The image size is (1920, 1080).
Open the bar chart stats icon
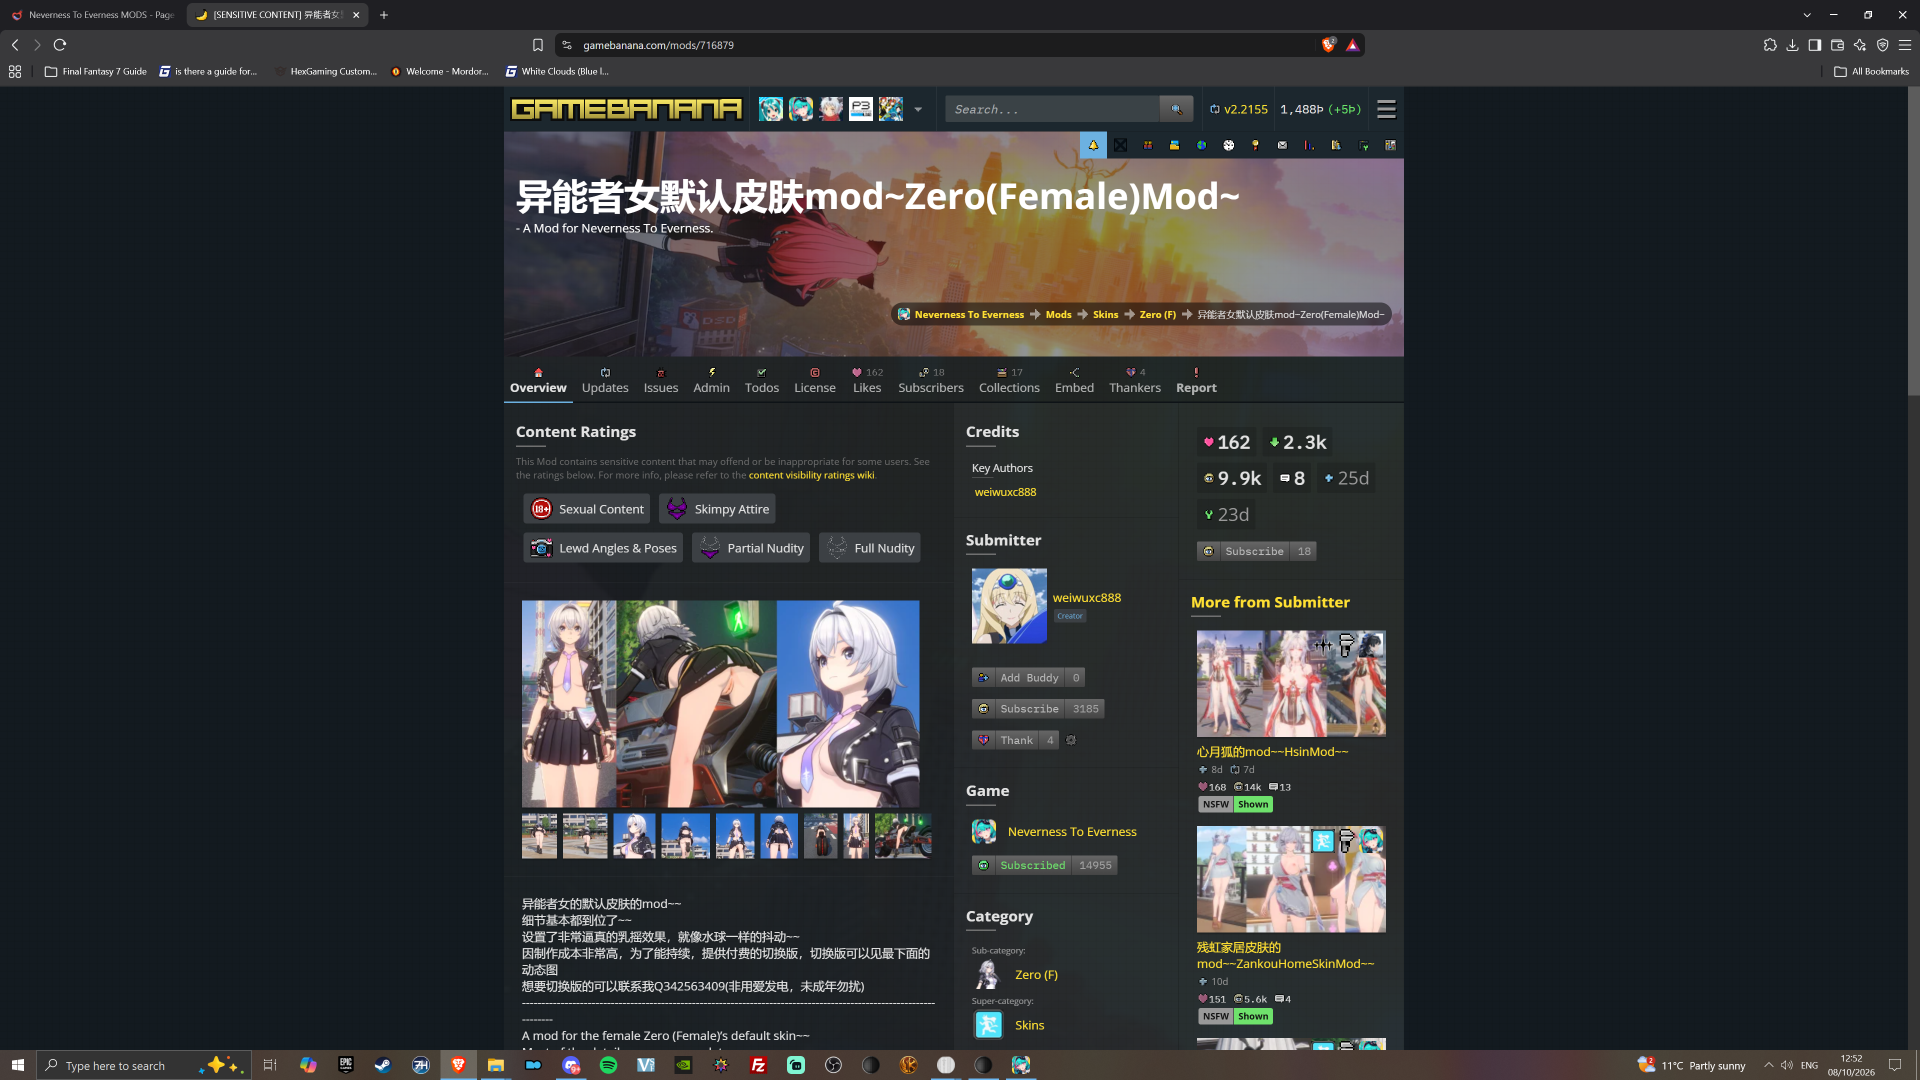coord(1309,145)
